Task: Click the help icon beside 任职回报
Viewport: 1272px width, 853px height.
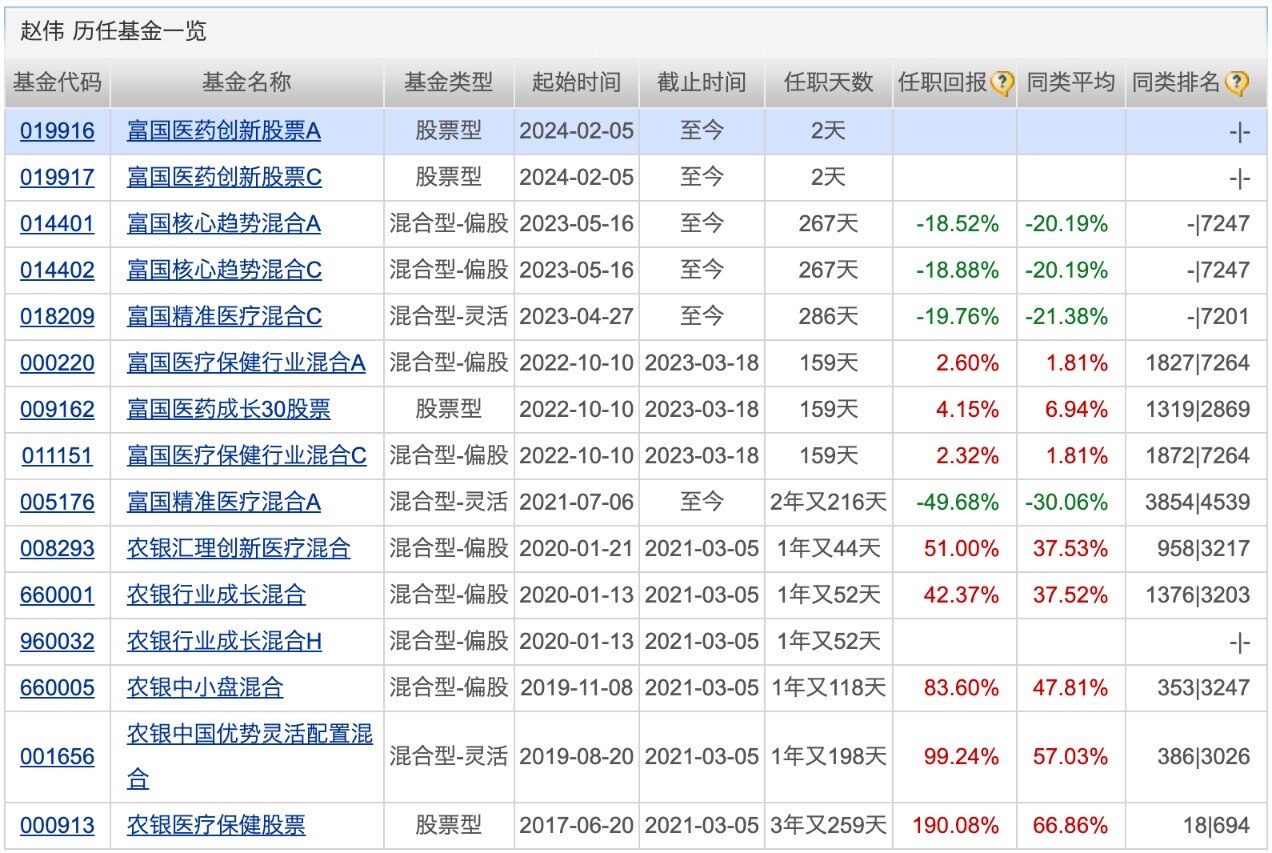Action: (x=1003, y=83)
